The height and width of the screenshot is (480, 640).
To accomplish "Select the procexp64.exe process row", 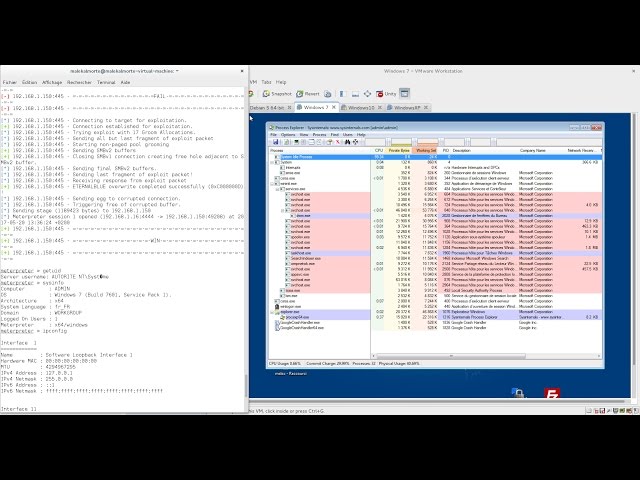I will 435,317.
